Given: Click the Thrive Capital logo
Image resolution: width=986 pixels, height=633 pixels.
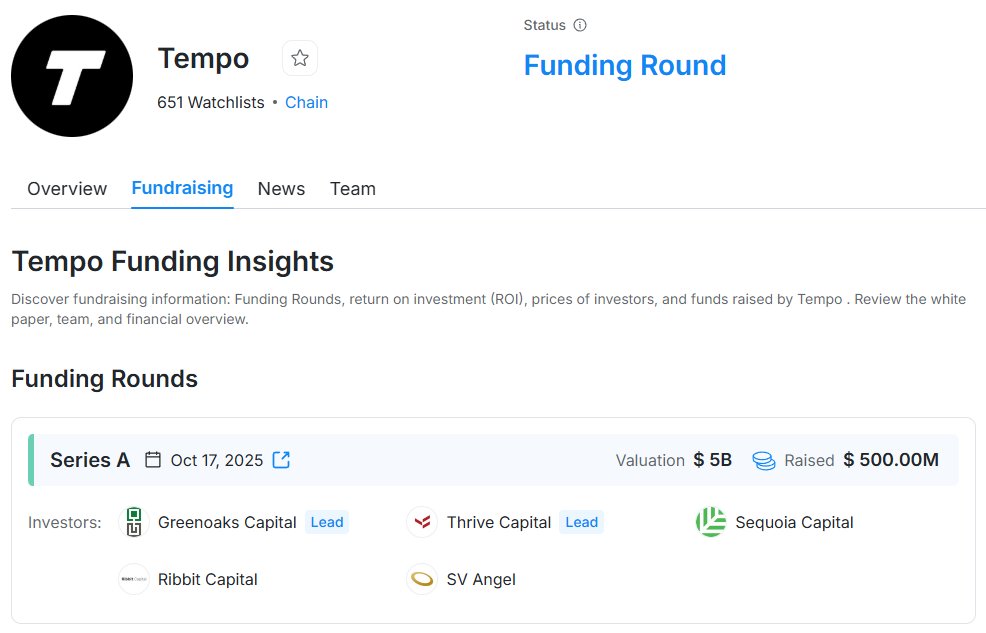Looking at the screenshot, I should (x=422, y=522).
